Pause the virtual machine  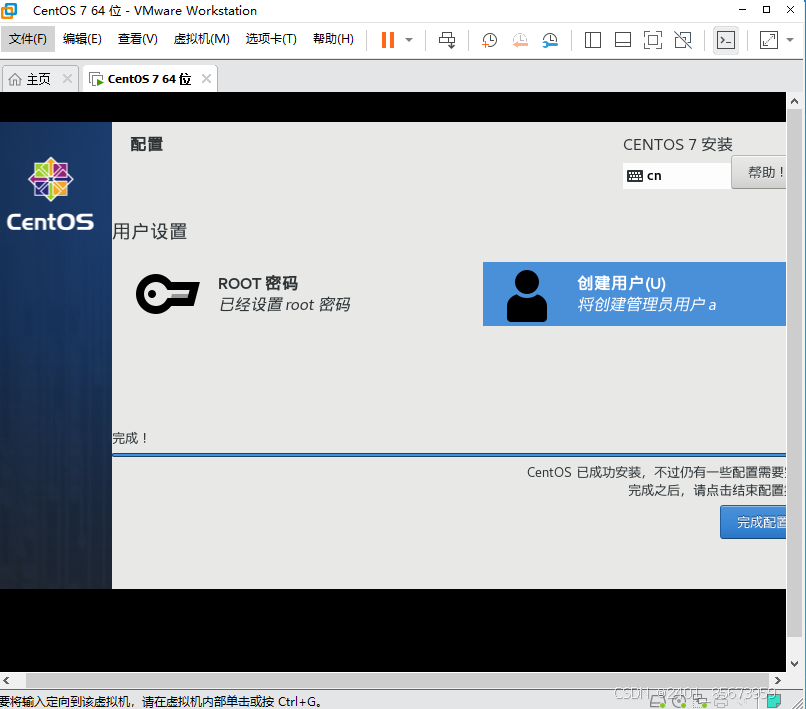click(388, 40)
